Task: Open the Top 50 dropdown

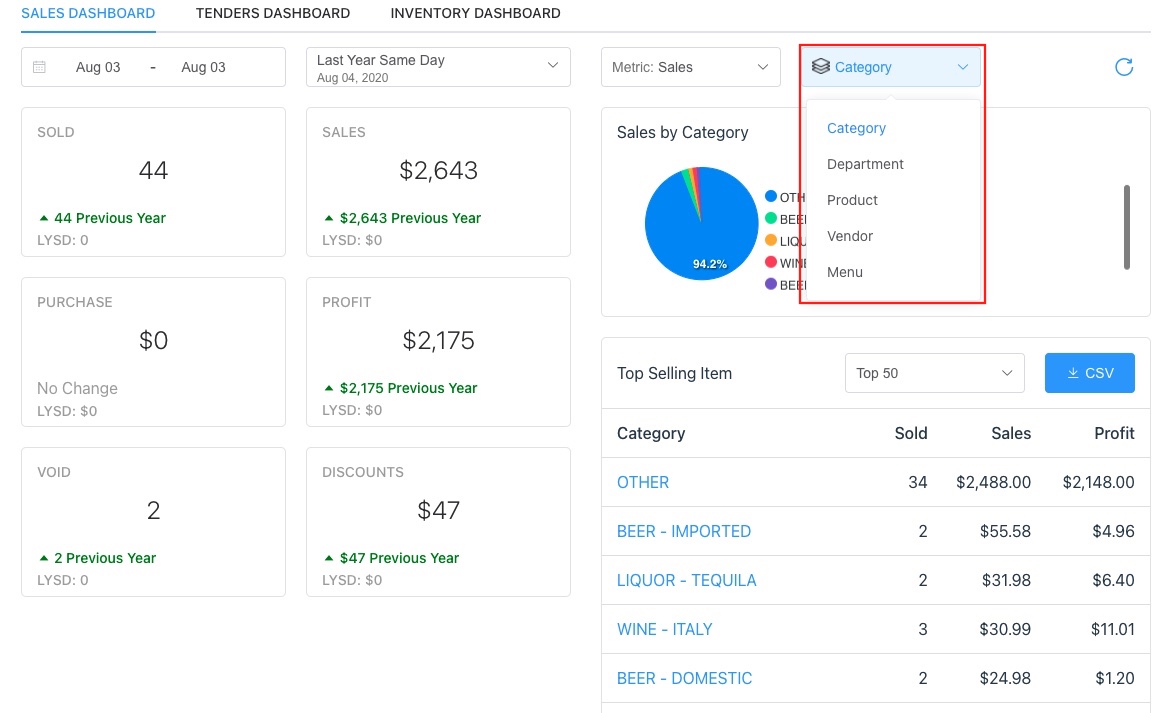Action: tap(934, 373)
